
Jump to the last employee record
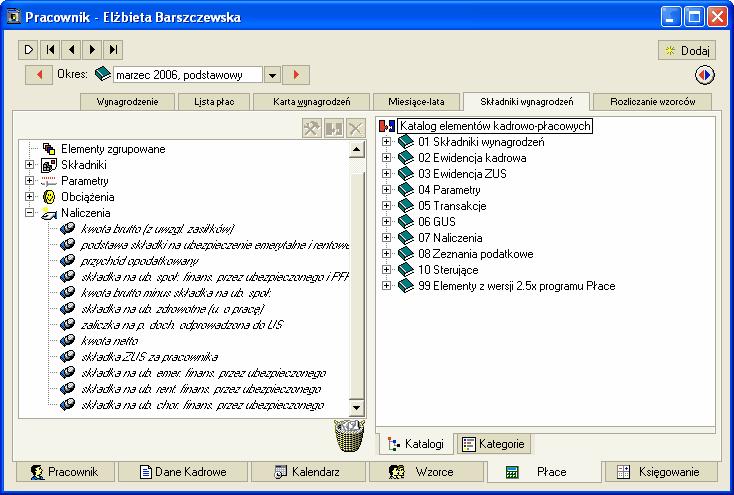tap(112, 50)
